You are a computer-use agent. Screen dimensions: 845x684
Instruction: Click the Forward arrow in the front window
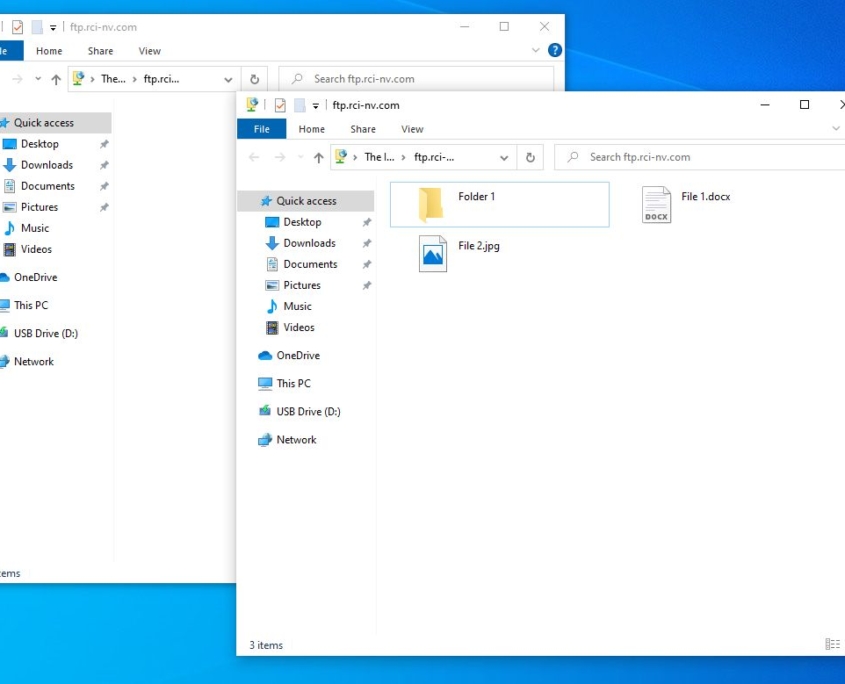tap(280, 157)
